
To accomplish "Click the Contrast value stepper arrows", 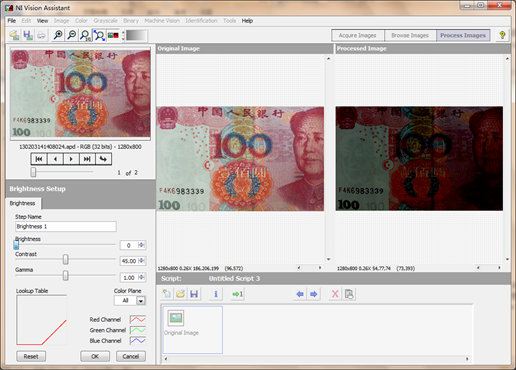I will click(141, 261).
